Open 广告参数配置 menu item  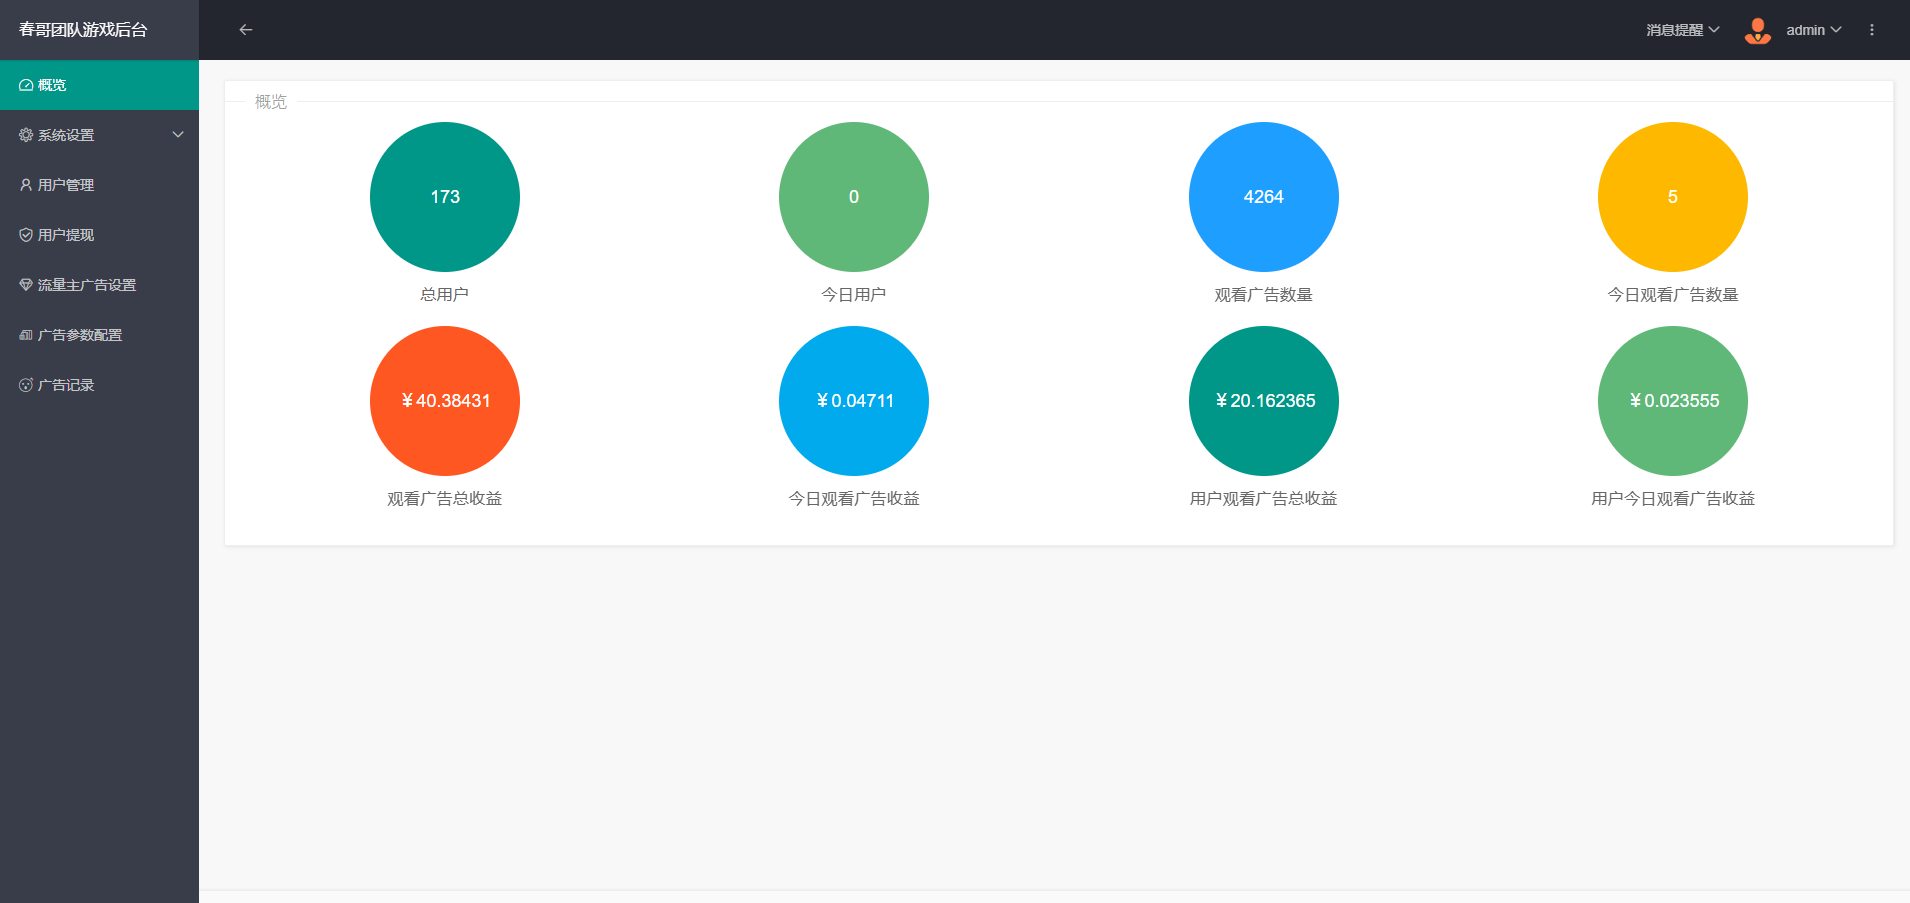(99, 335)
